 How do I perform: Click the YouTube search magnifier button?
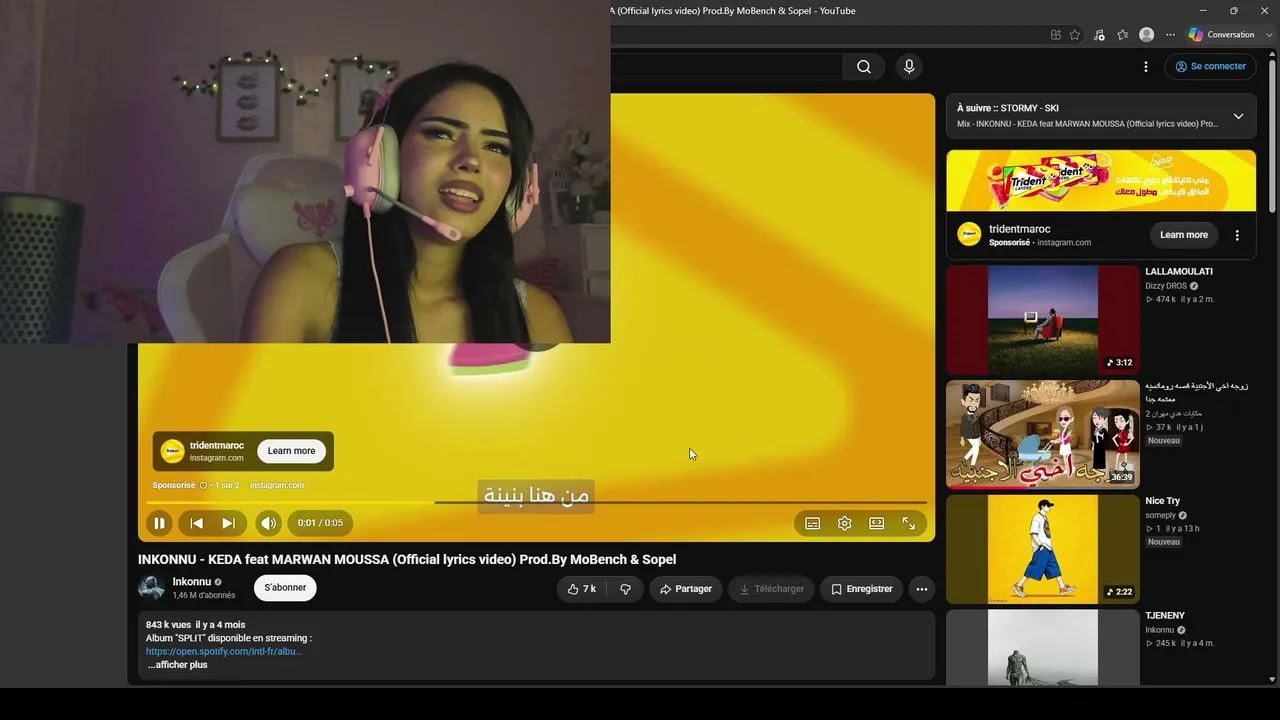[864, 67]
